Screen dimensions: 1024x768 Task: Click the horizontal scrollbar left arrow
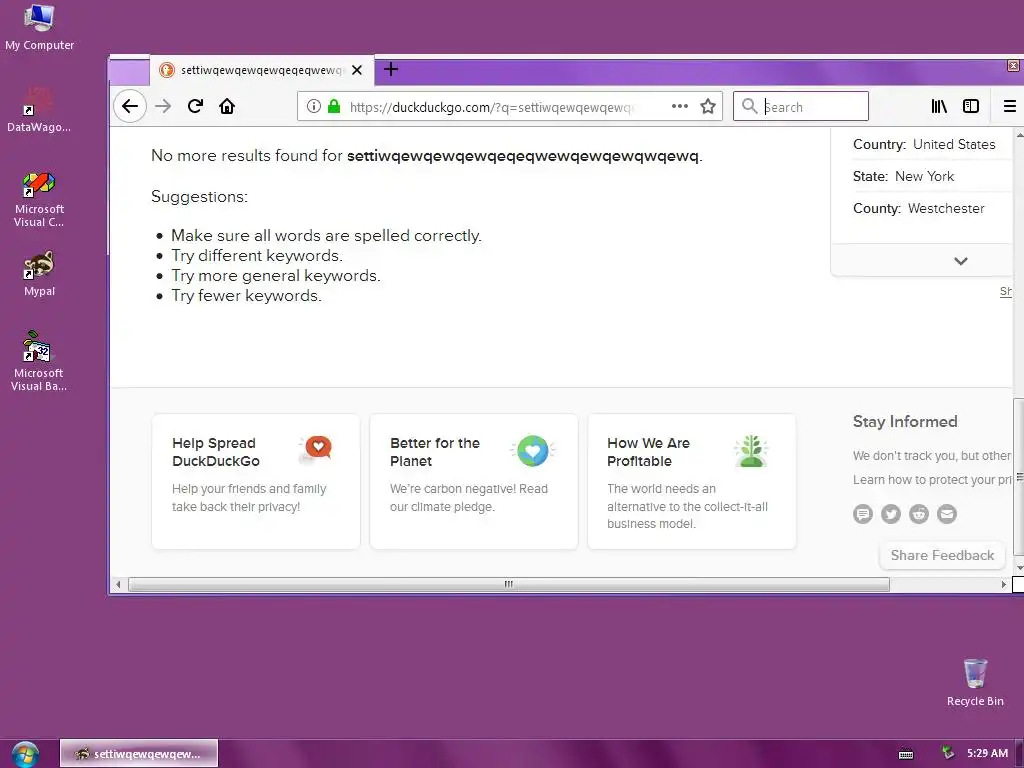(x=118, y=584)
